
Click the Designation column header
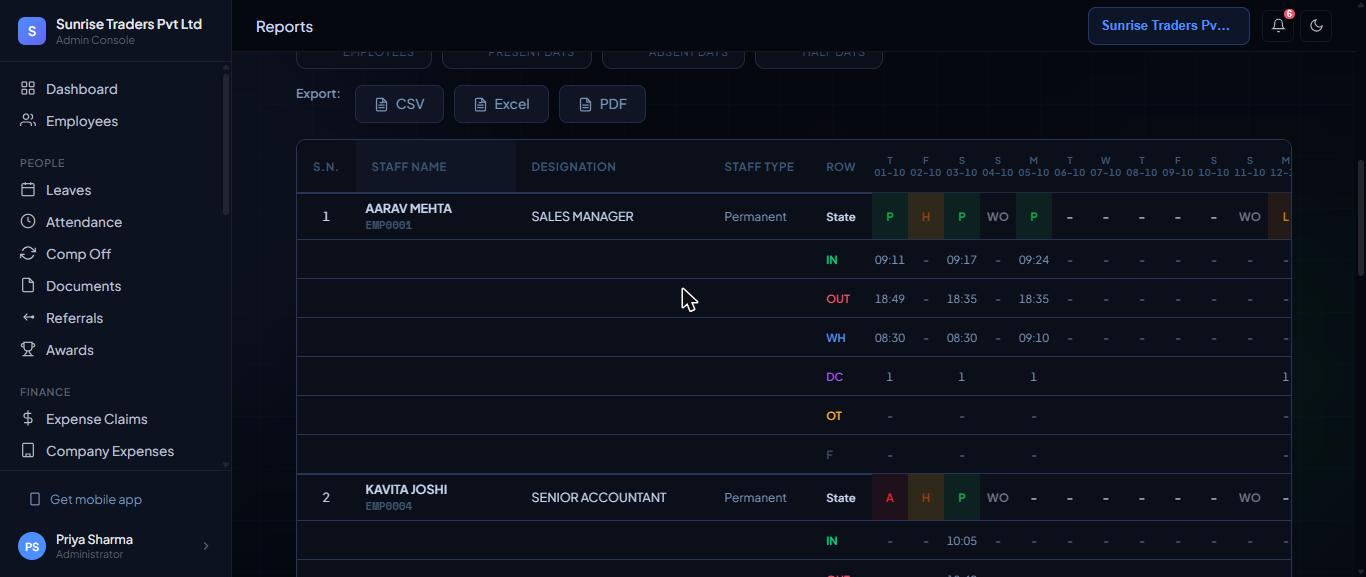point(573,167)
